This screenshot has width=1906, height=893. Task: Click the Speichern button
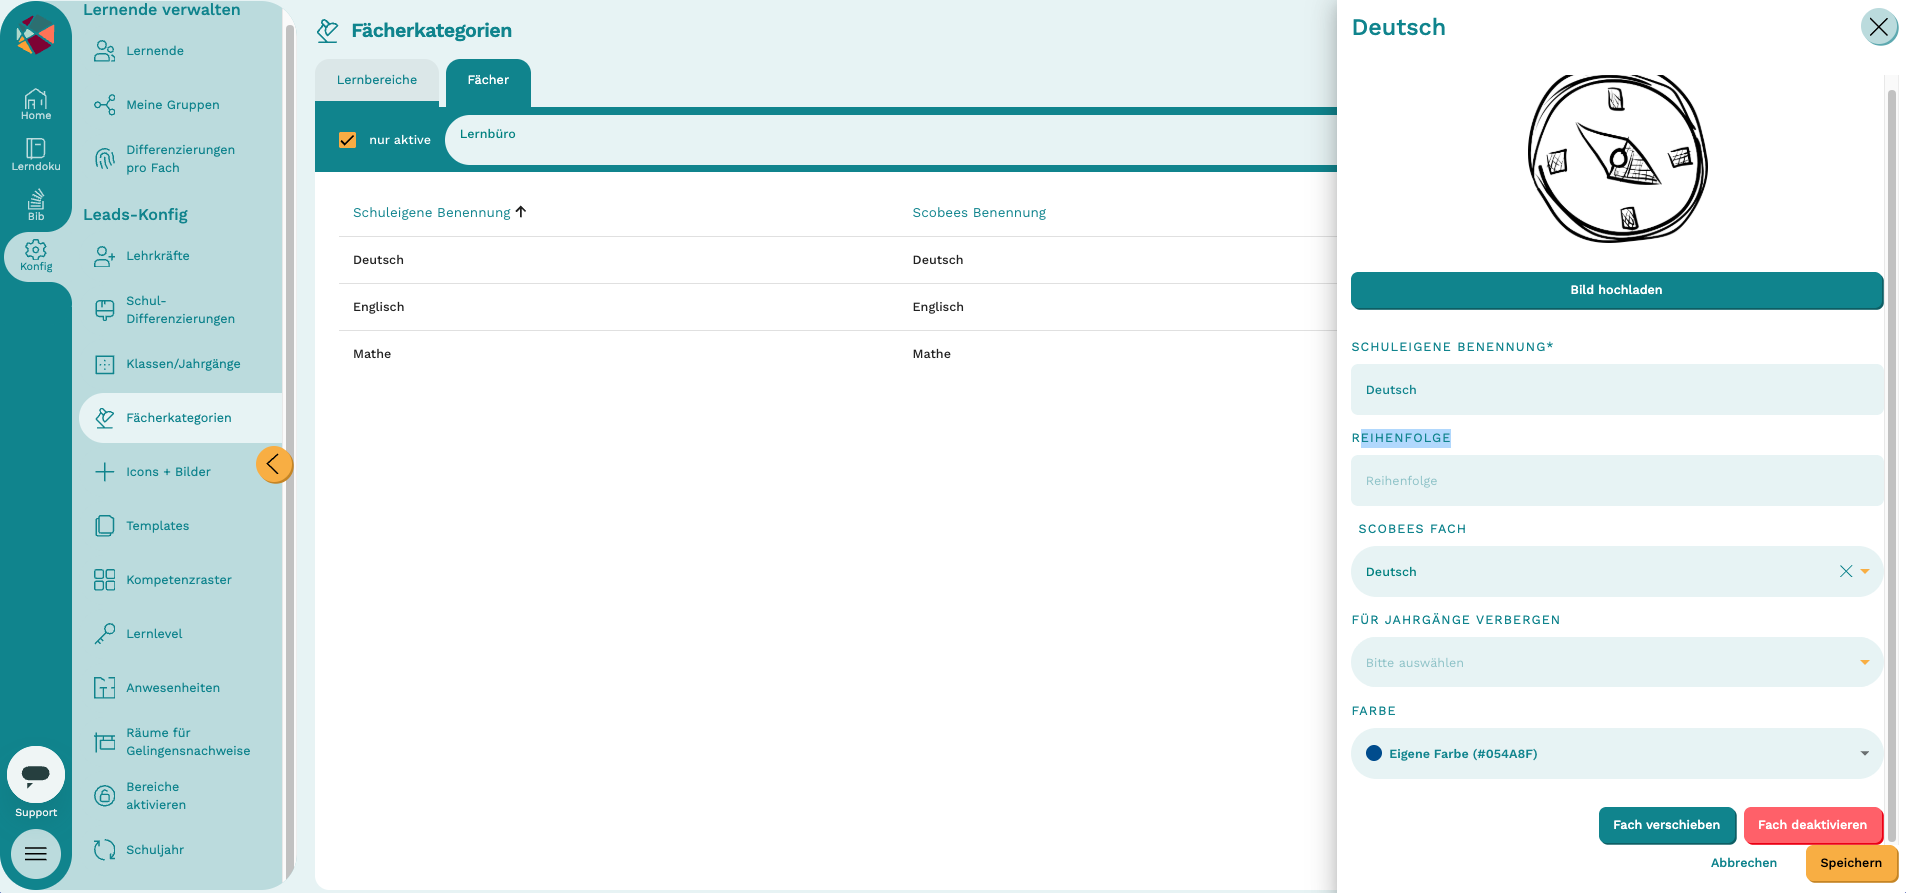[1851, 863]
